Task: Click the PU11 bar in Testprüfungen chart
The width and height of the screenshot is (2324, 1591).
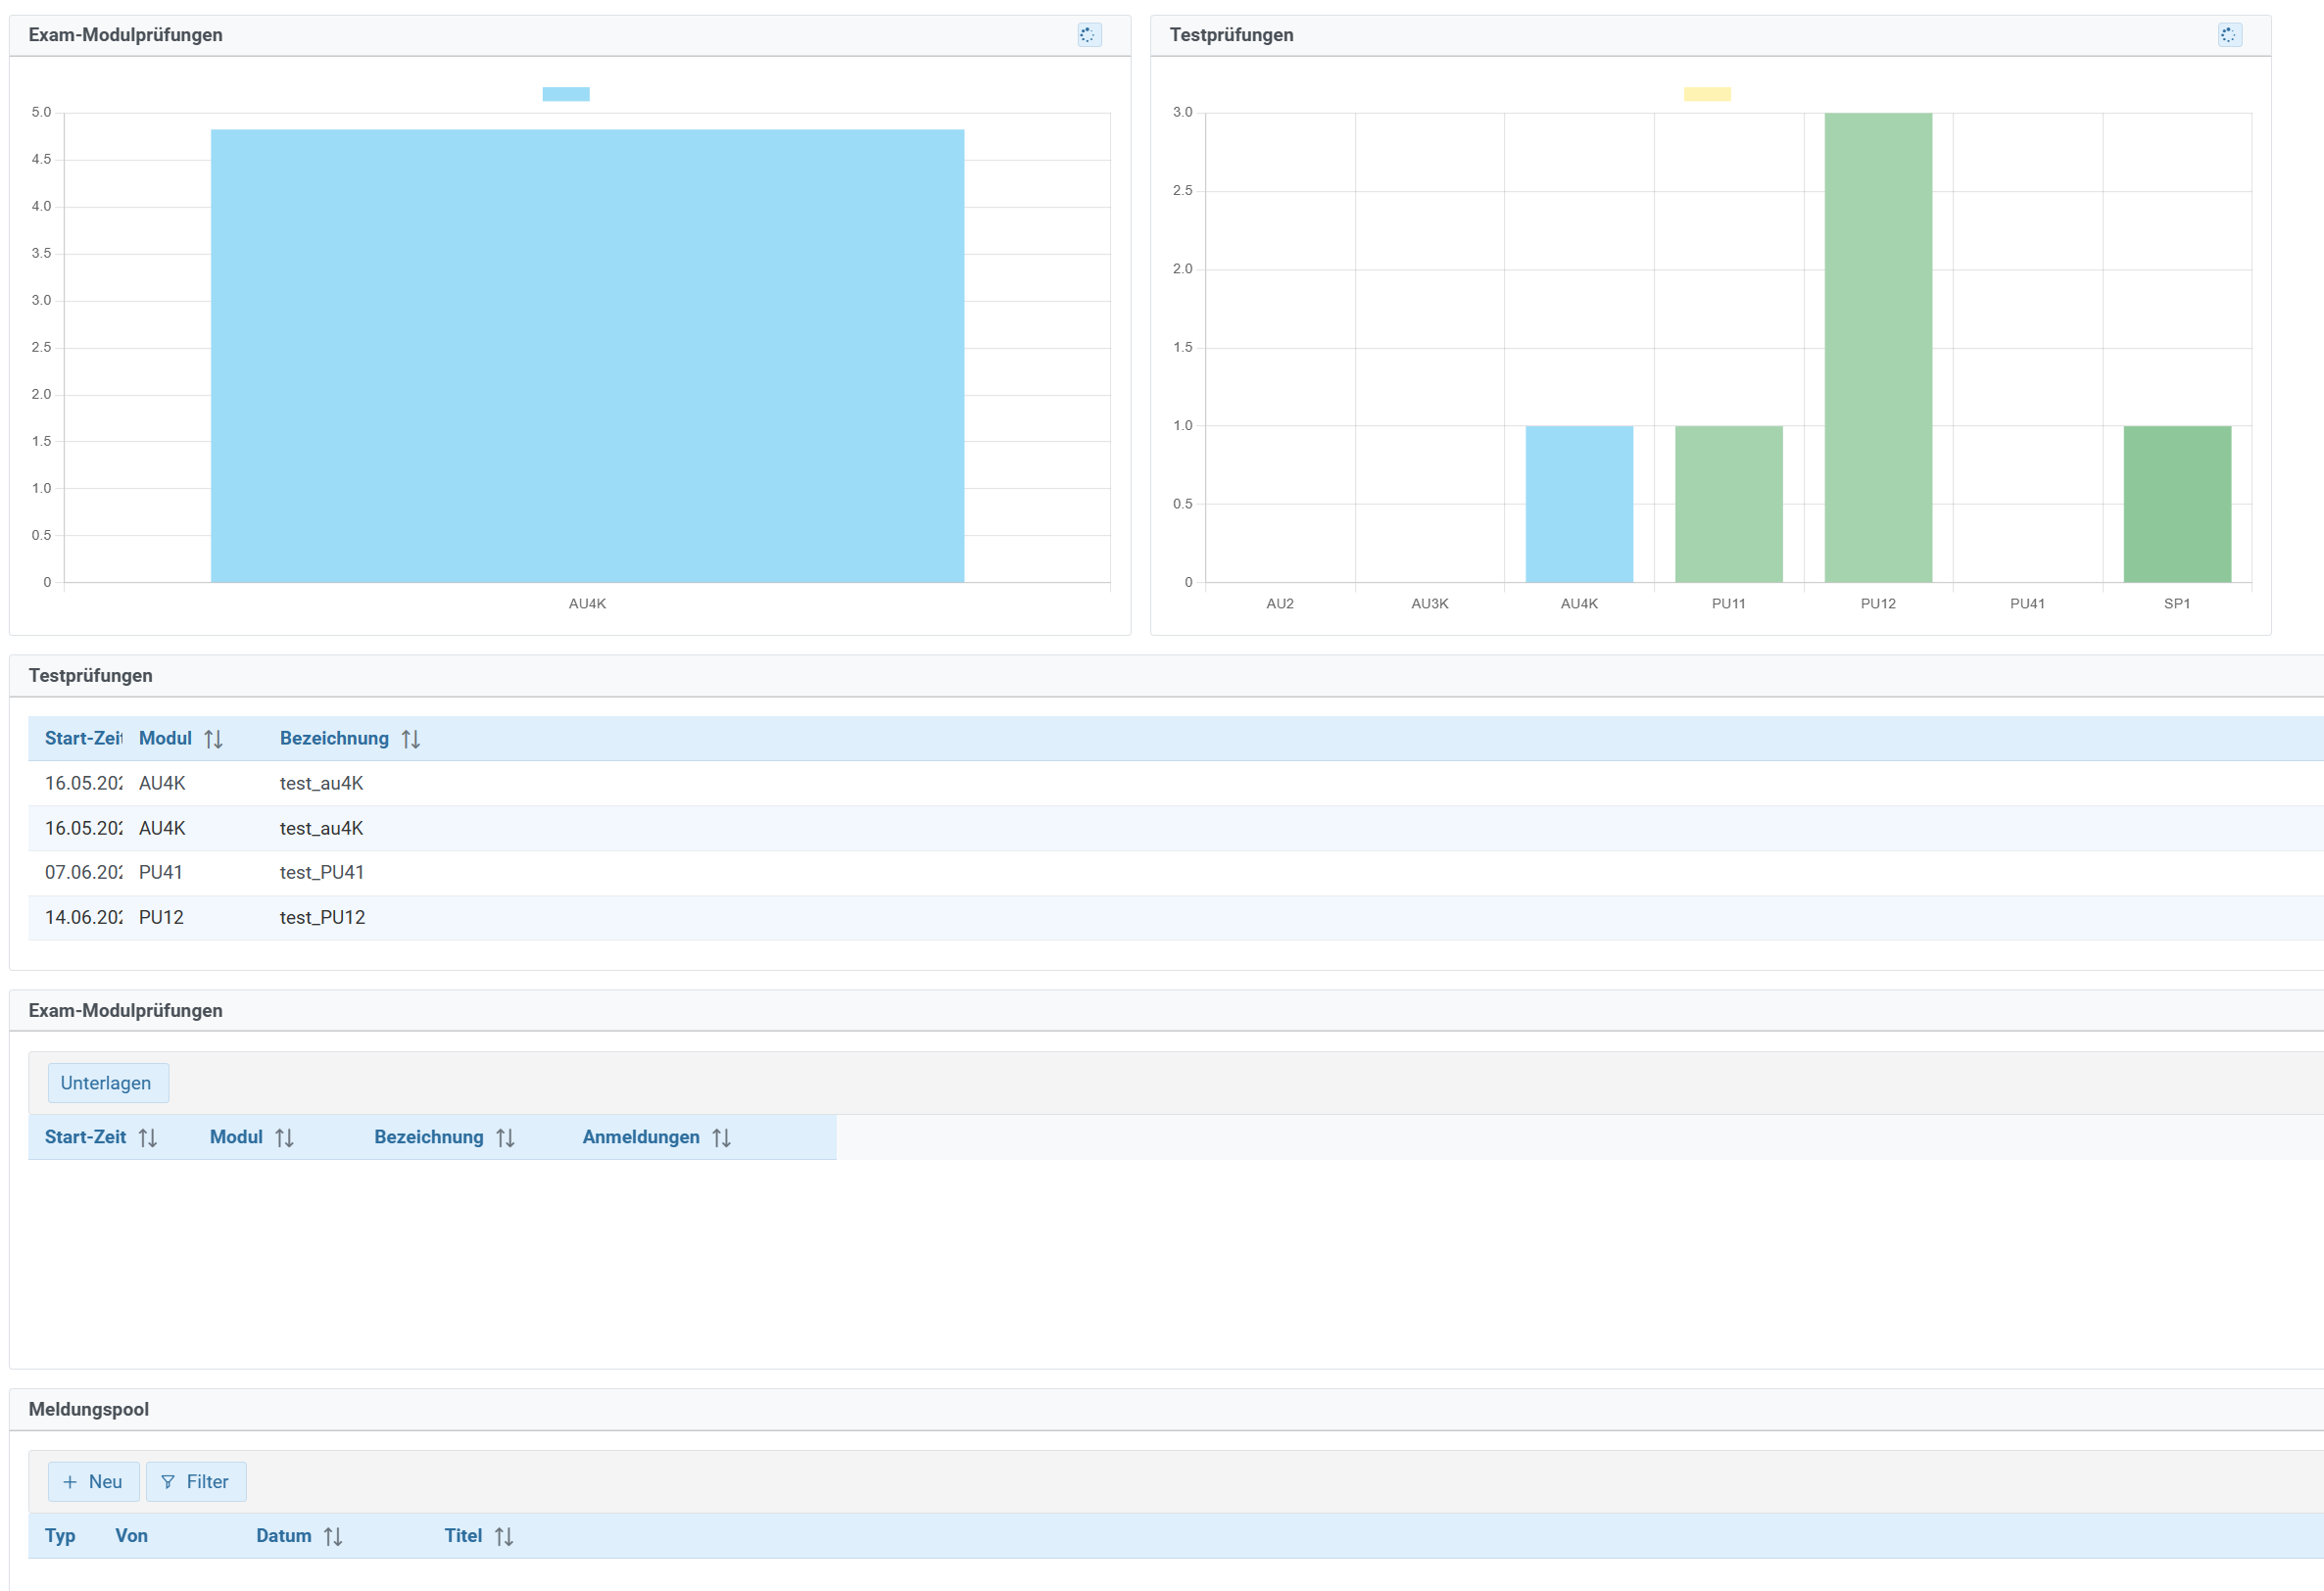Action: point(1729,505)
